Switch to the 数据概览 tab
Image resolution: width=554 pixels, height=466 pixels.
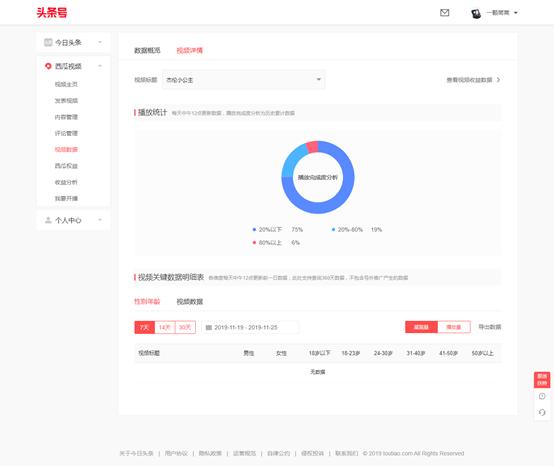[x=147, y=51]
